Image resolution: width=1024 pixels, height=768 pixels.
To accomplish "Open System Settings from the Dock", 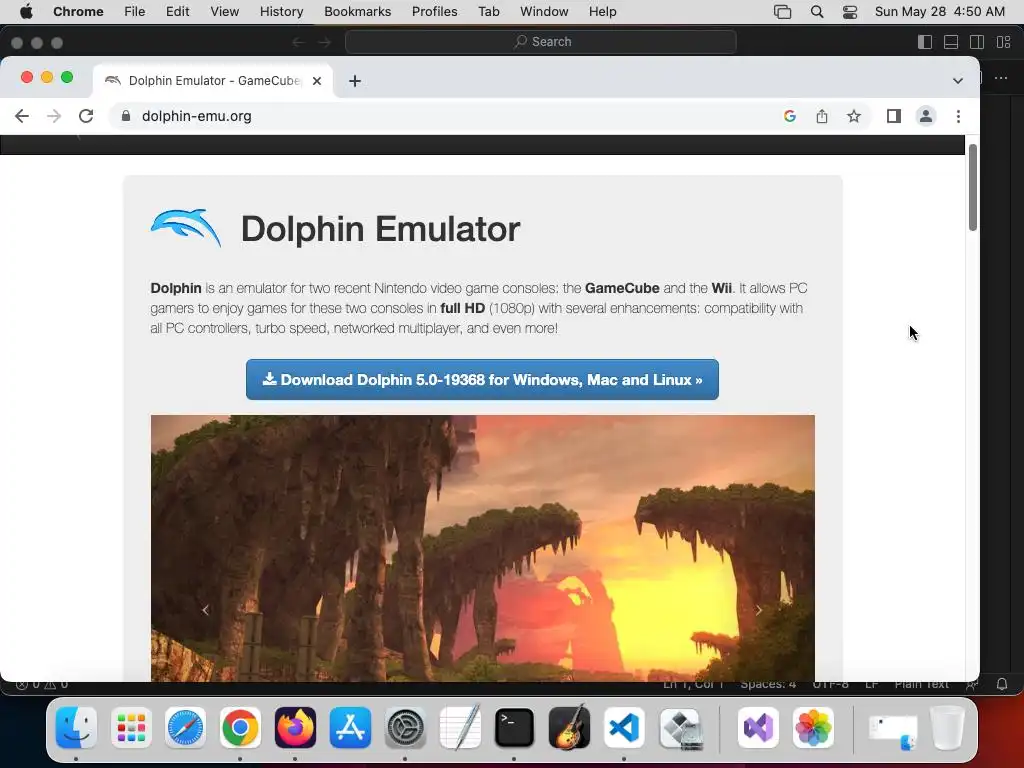I will coord(405,728).
